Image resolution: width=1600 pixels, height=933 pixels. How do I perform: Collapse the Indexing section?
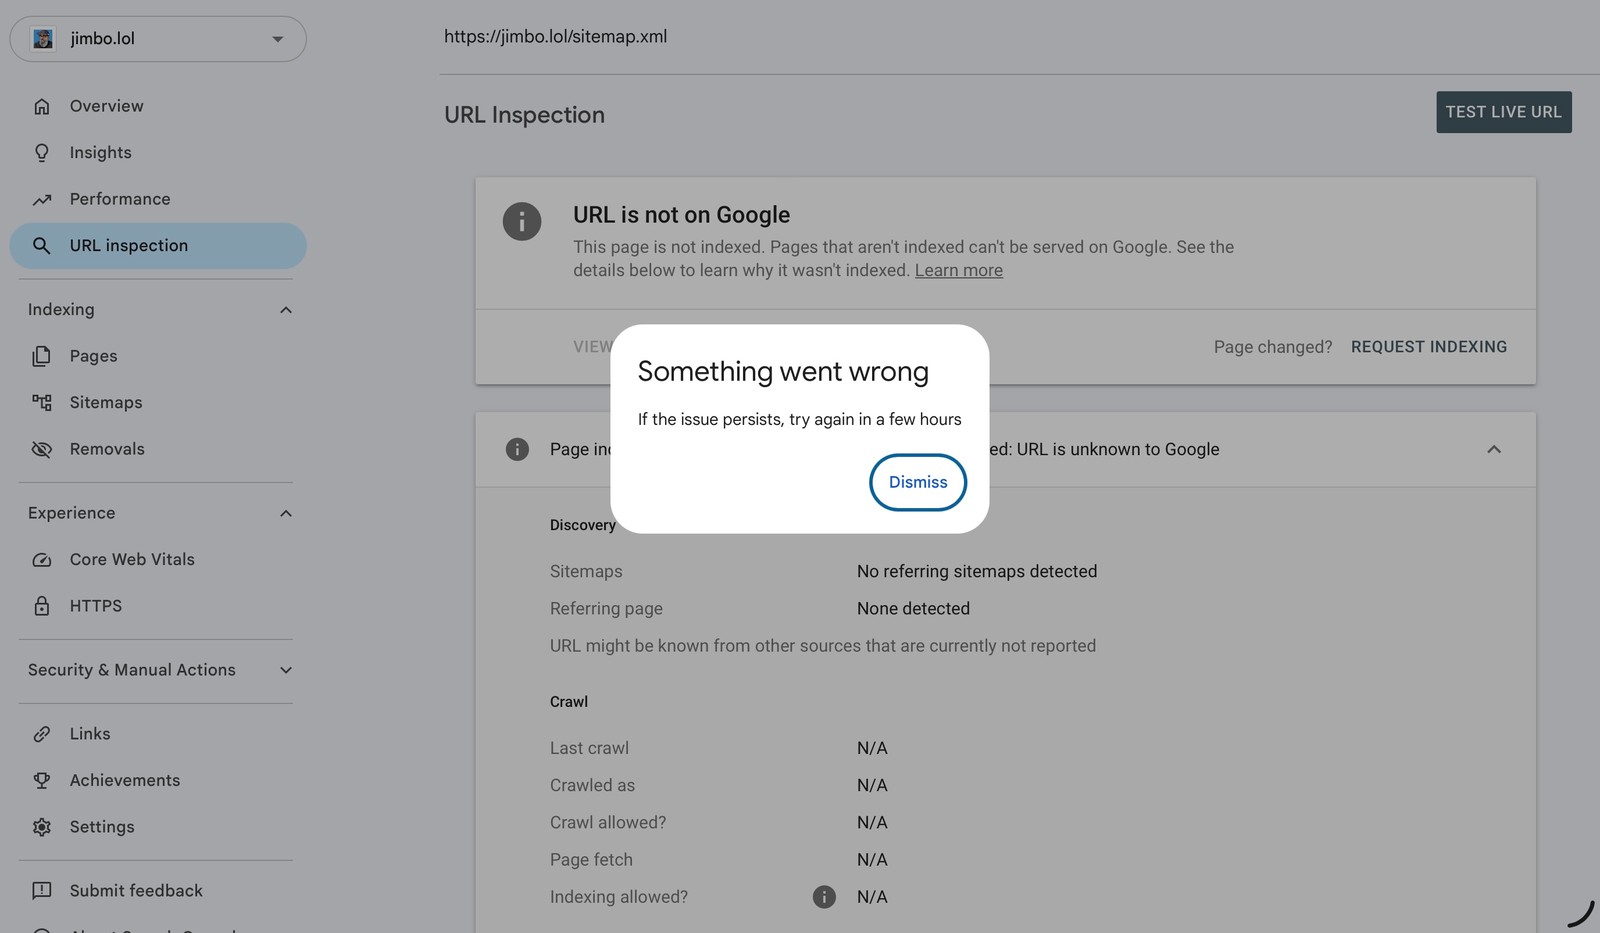click(x=286, y=310)
